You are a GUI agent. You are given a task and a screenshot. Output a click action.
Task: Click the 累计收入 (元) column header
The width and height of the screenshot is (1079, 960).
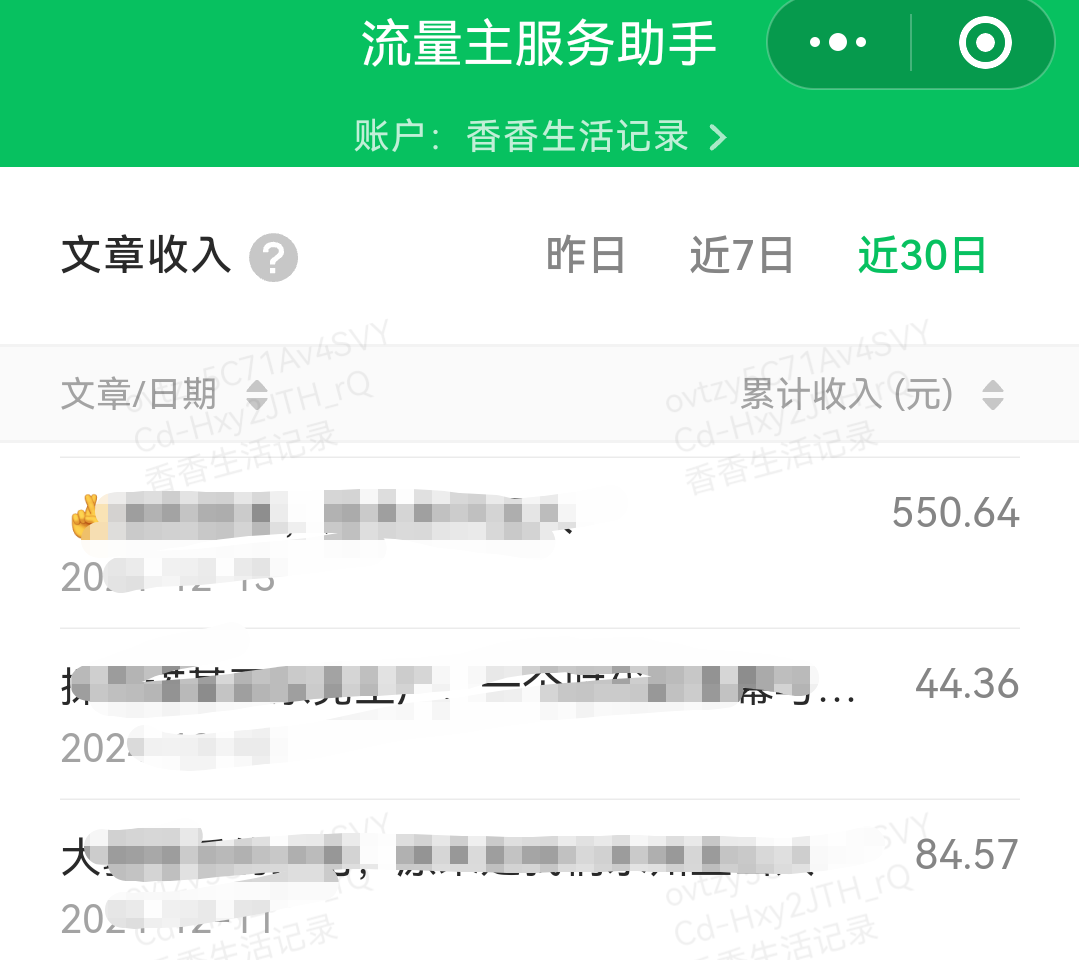tap(847, 394)
